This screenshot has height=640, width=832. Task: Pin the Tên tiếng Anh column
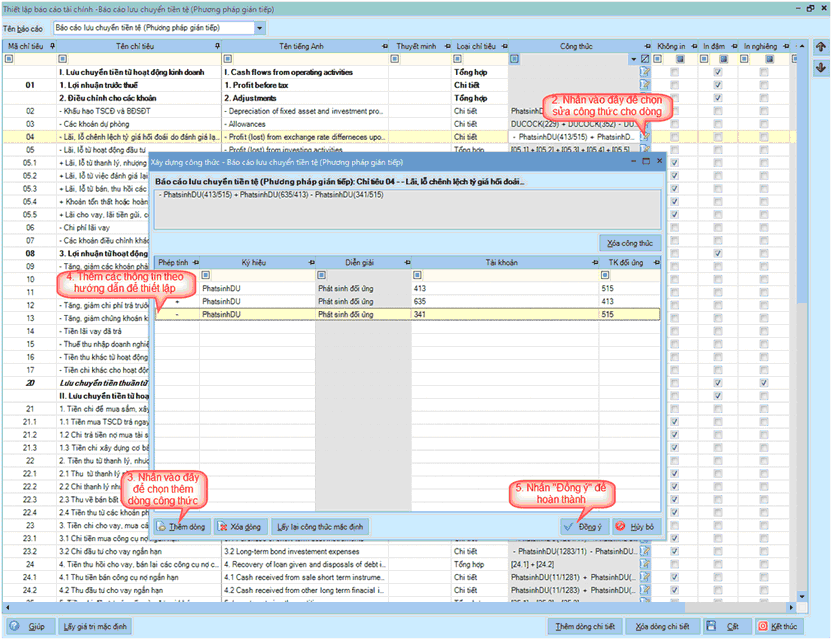click(x=385, y=46)
